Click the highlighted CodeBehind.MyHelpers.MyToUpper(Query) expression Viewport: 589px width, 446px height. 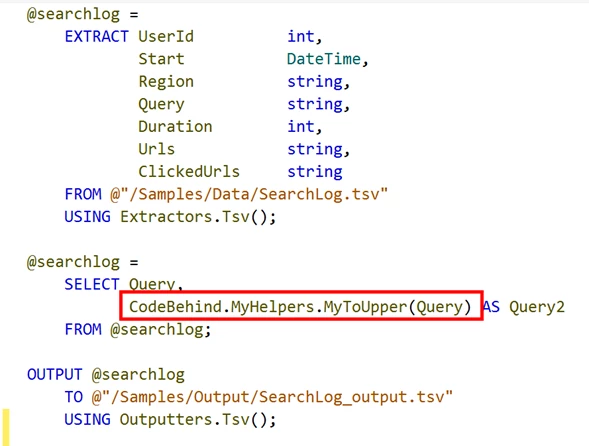[x=300, y=307]
